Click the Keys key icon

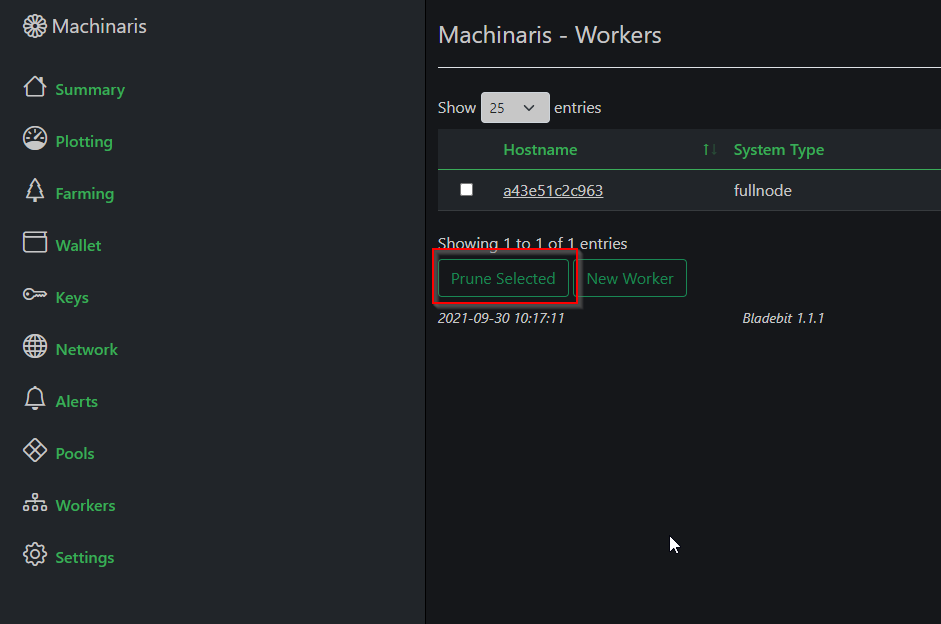coord(35,295)
